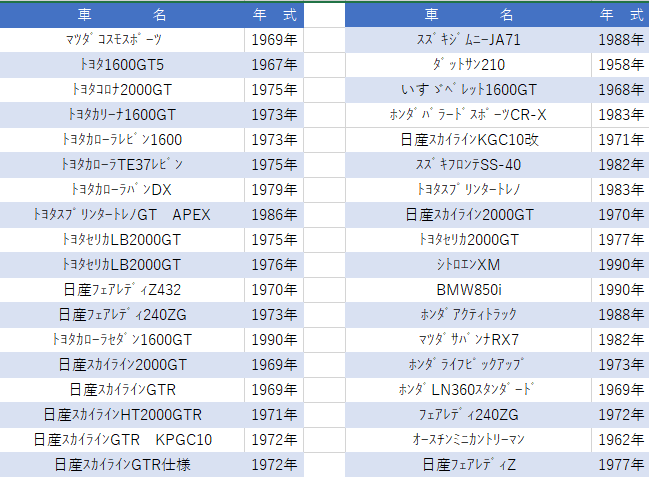Select the cell トヨタカローラバンDX
649x477 pixels.
(122, 190)
